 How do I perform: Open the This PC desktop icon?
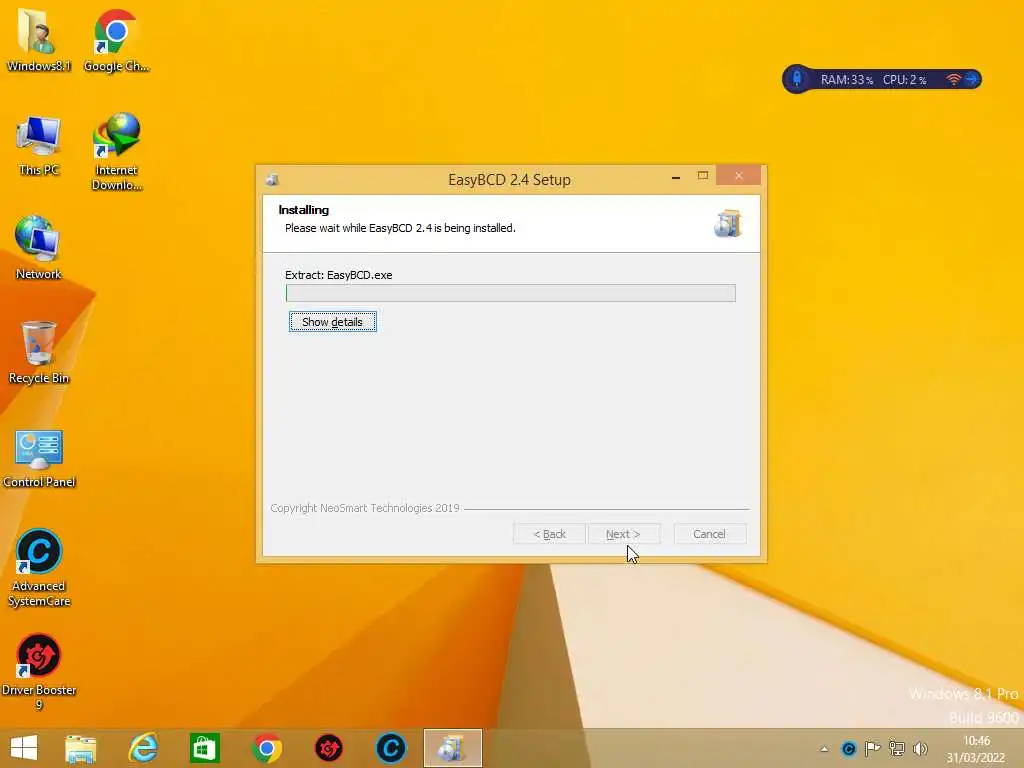point(38,145)
